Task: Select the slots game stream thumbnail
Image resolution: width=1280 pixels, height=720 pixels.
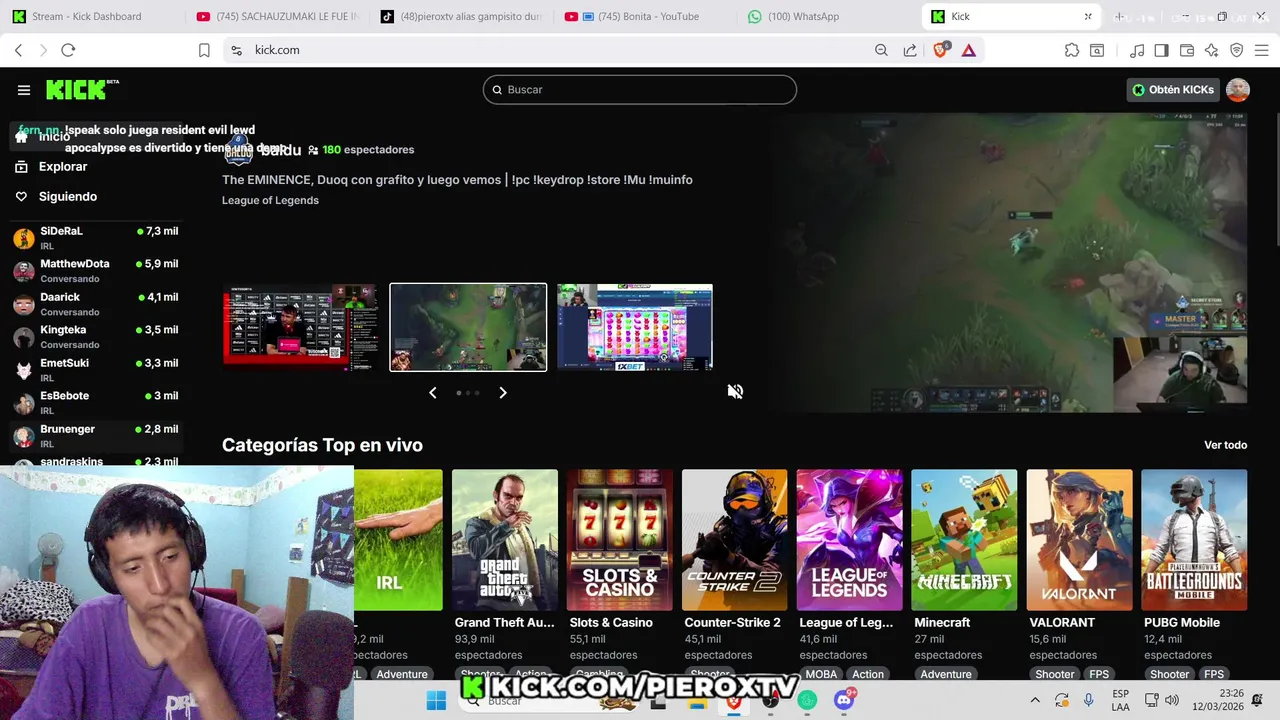Action: [x=635, y=327]
